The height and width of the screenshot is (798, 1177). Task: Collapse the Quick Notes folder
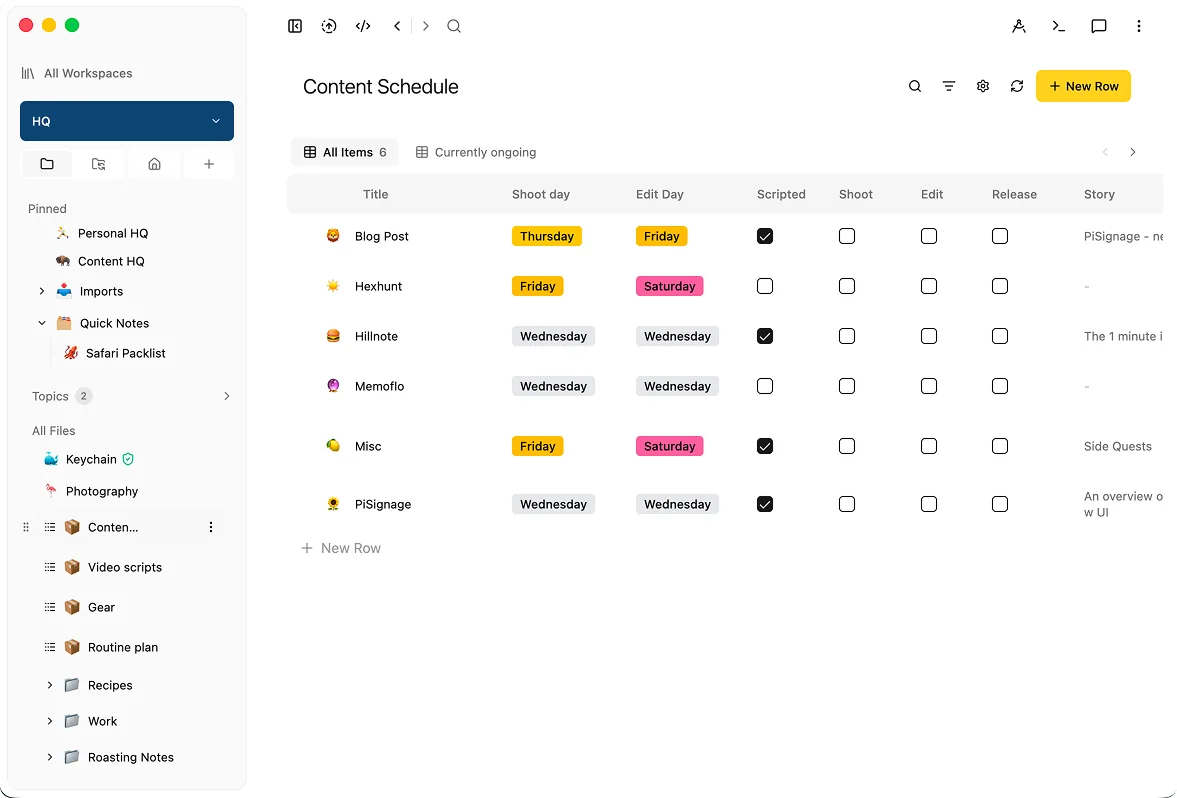coord(42,323)
